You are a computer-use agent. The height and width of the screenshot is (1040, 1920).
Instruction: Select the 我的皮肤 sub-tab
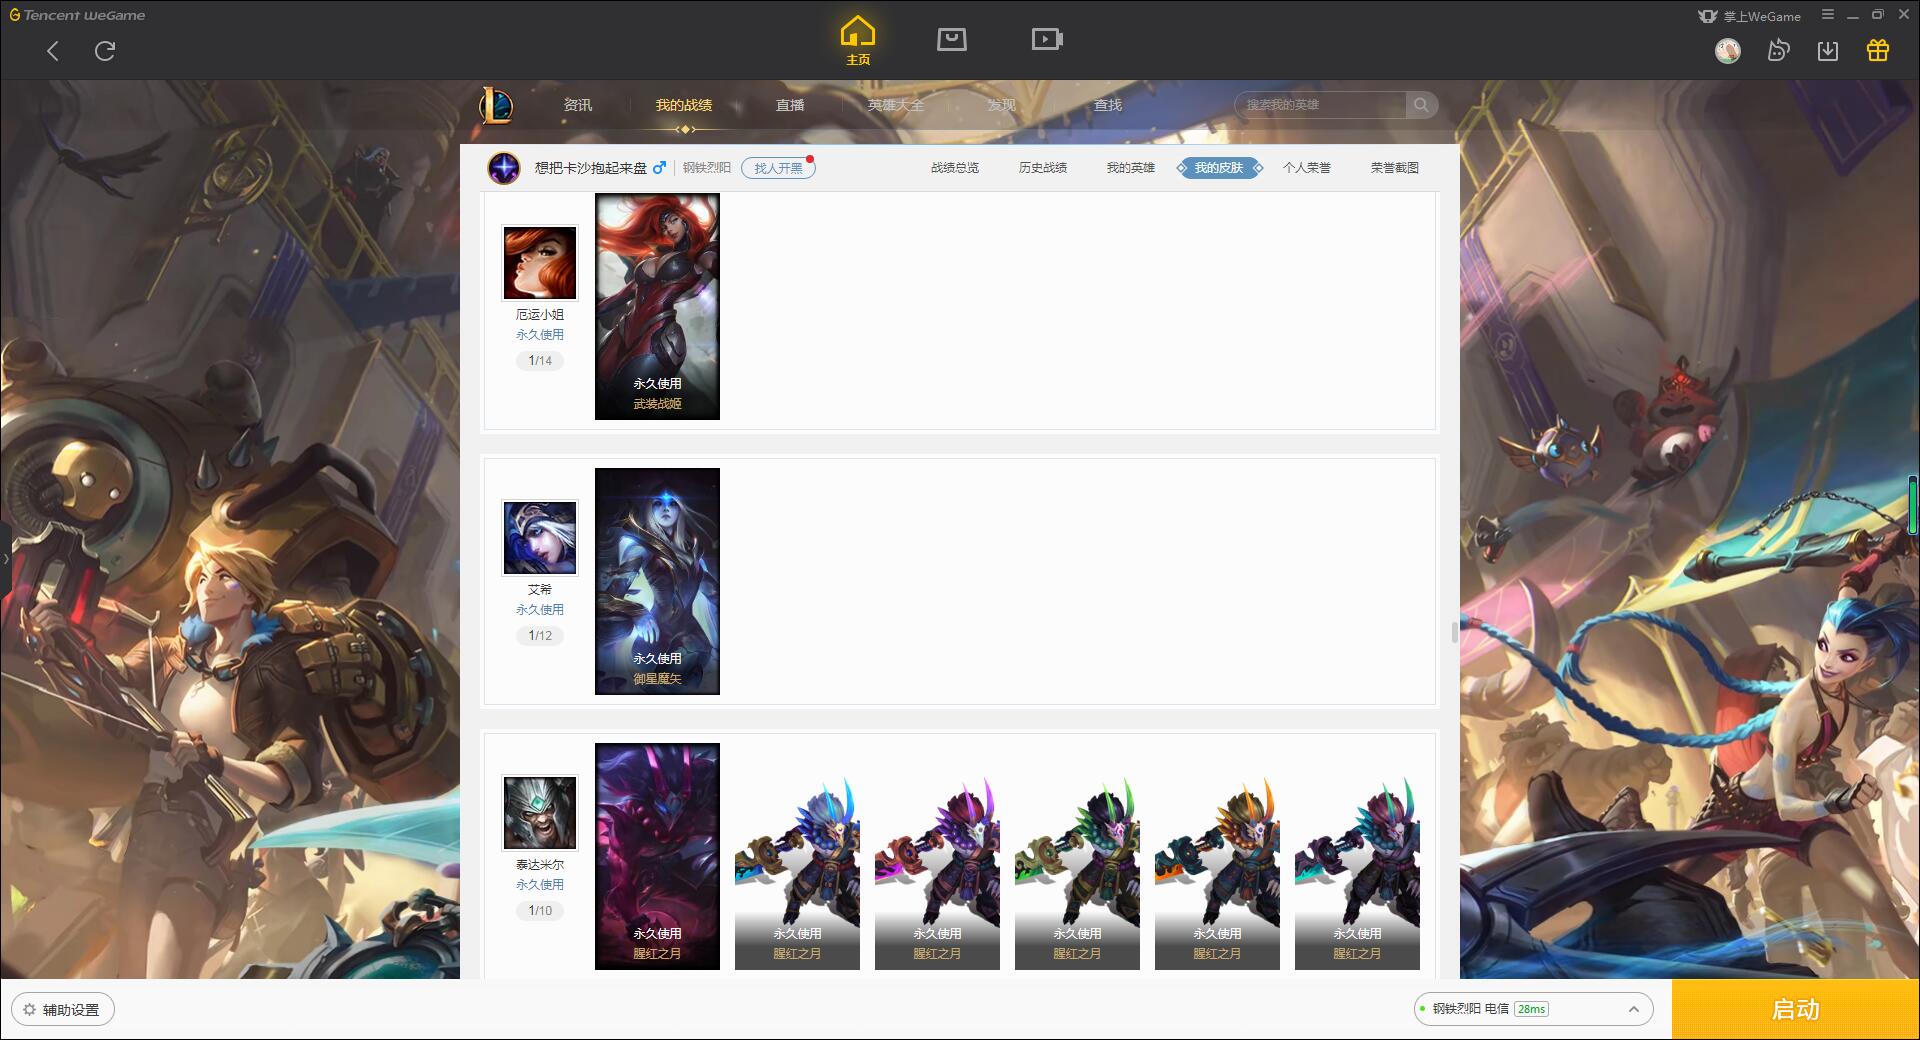click(1219, 168)
